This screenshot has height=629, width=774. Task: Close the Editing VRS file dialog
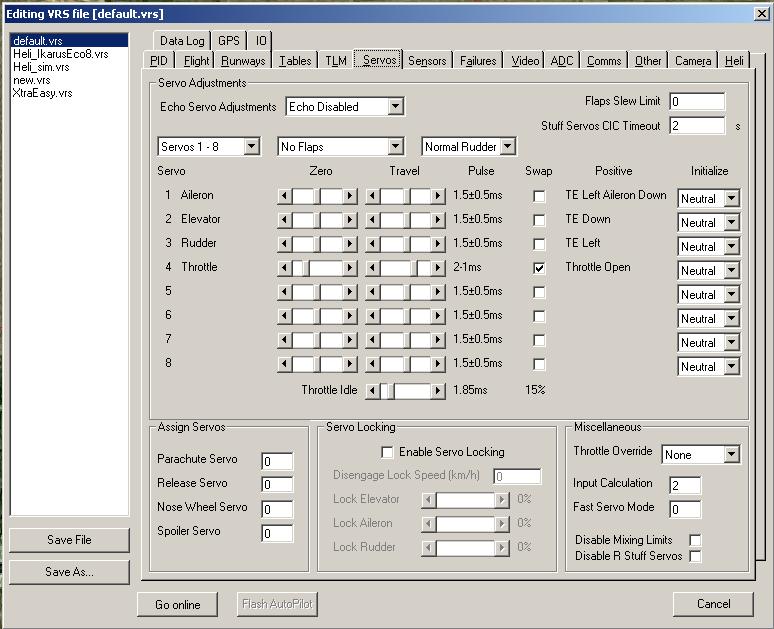point(762,13)
